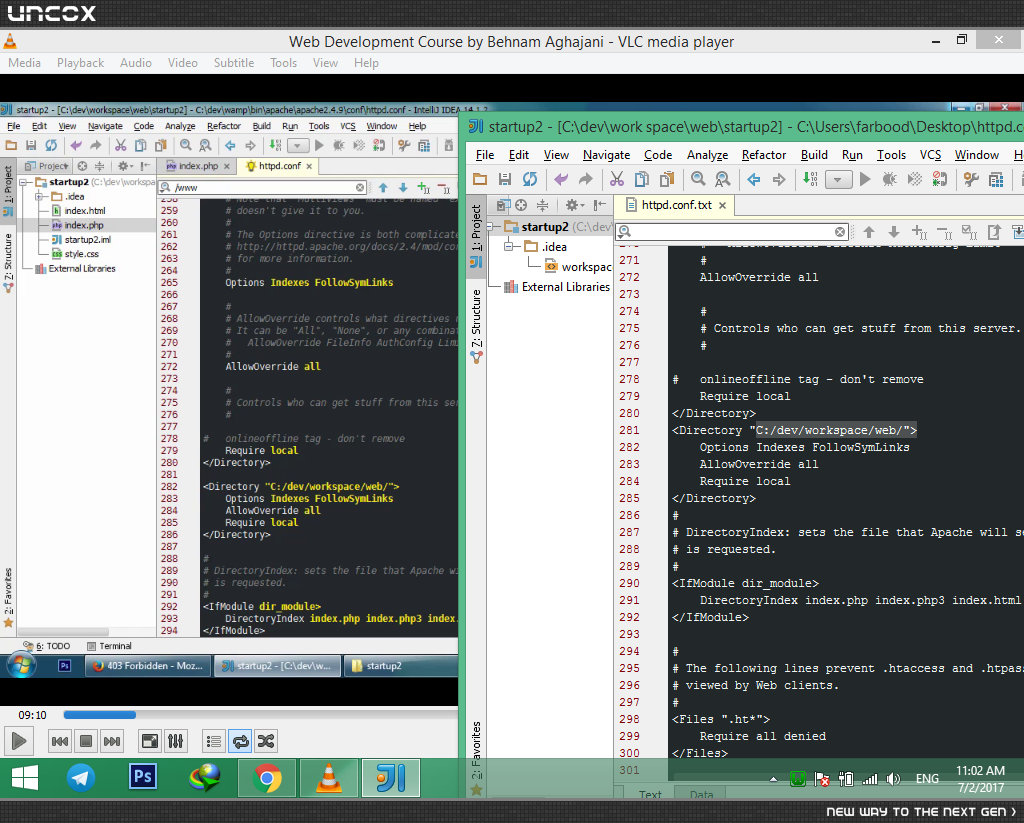Screen dimensions: 1024x823
Task: Click VLC next media button
Action: [x=112, y=741]
